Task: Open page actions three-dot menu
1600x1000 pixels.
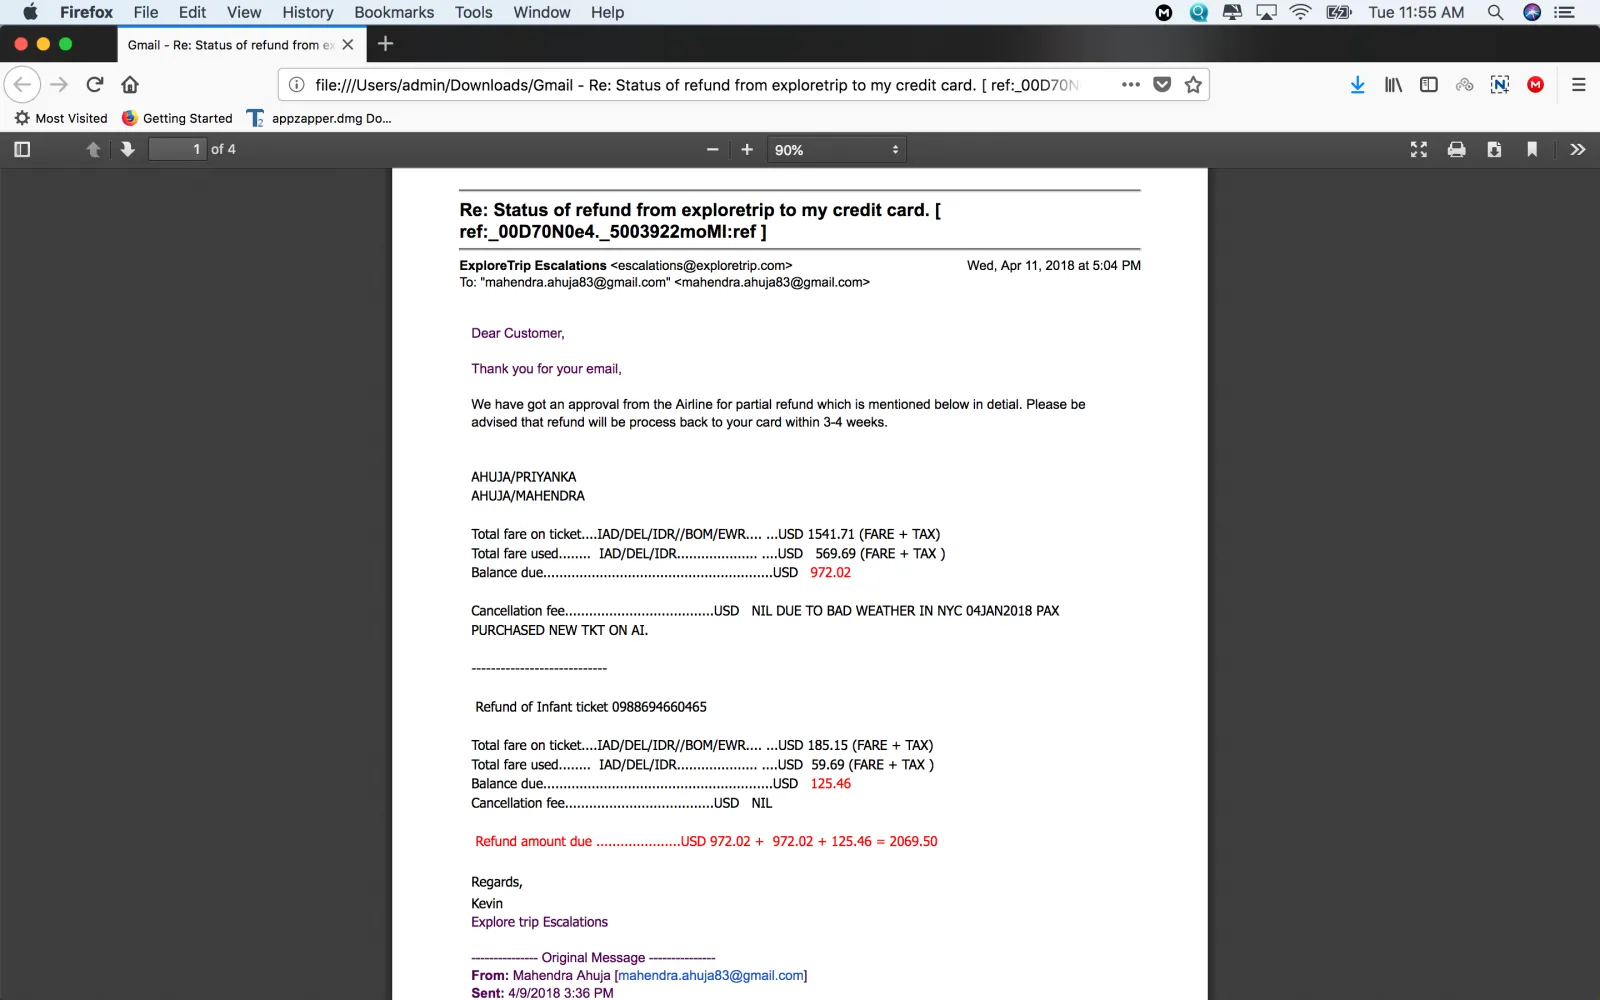Action: 1131,85
